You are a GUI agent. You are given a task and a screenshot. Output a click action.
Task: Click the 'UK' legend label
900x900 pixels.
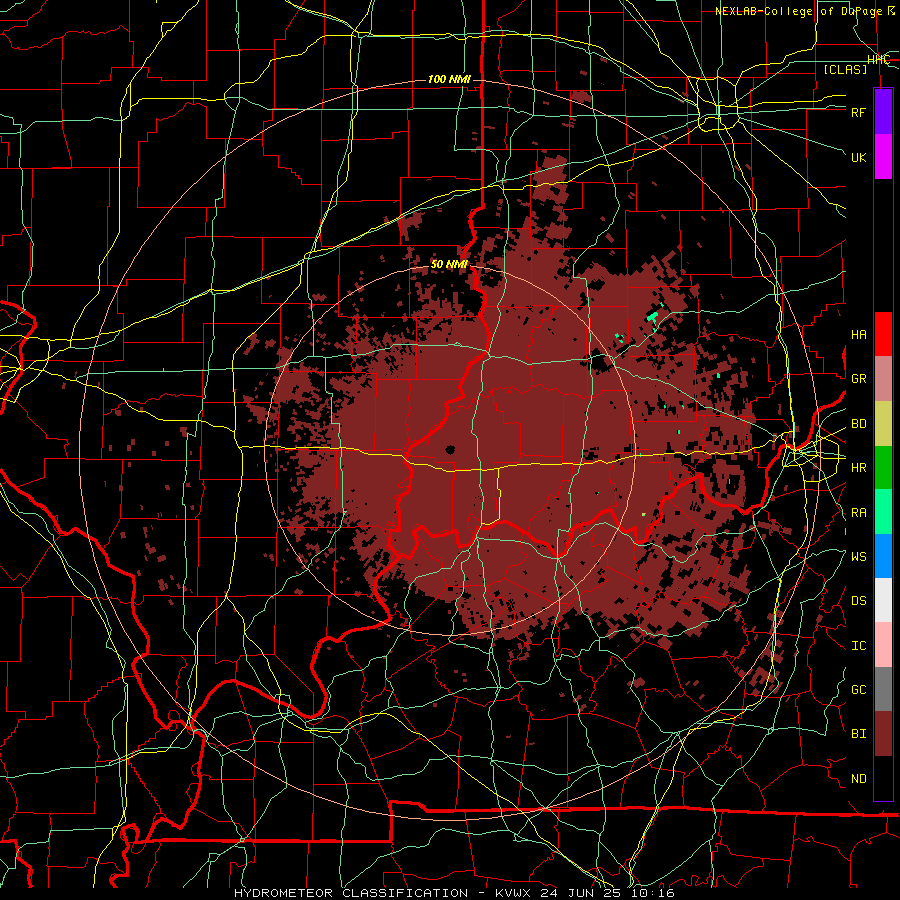[859, 157]
